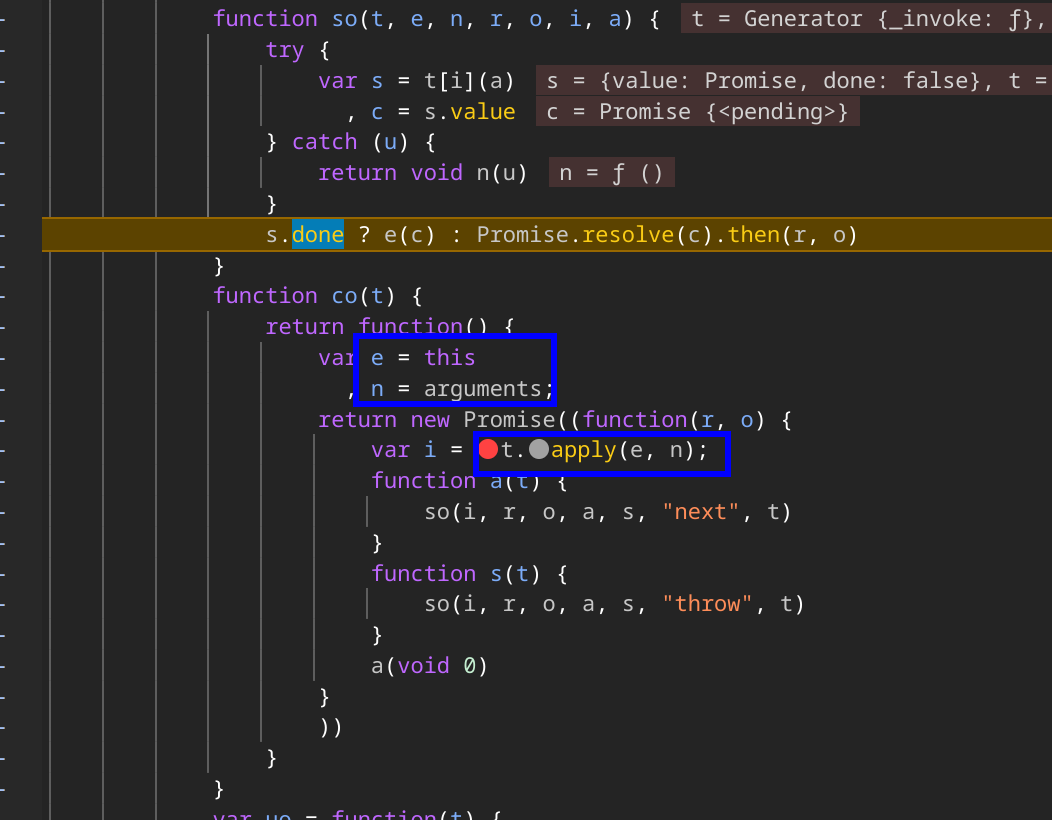Click the "throw" string literal
The width and height of the screenshot is (1052, 820).
707,604
